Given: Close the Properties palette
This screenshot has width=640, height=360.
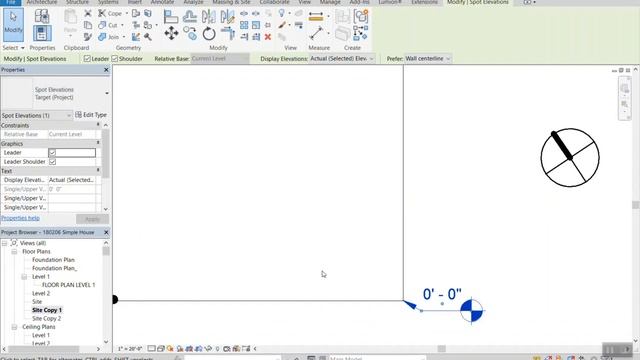Looking at the screenshot, I should pos(106,70).
